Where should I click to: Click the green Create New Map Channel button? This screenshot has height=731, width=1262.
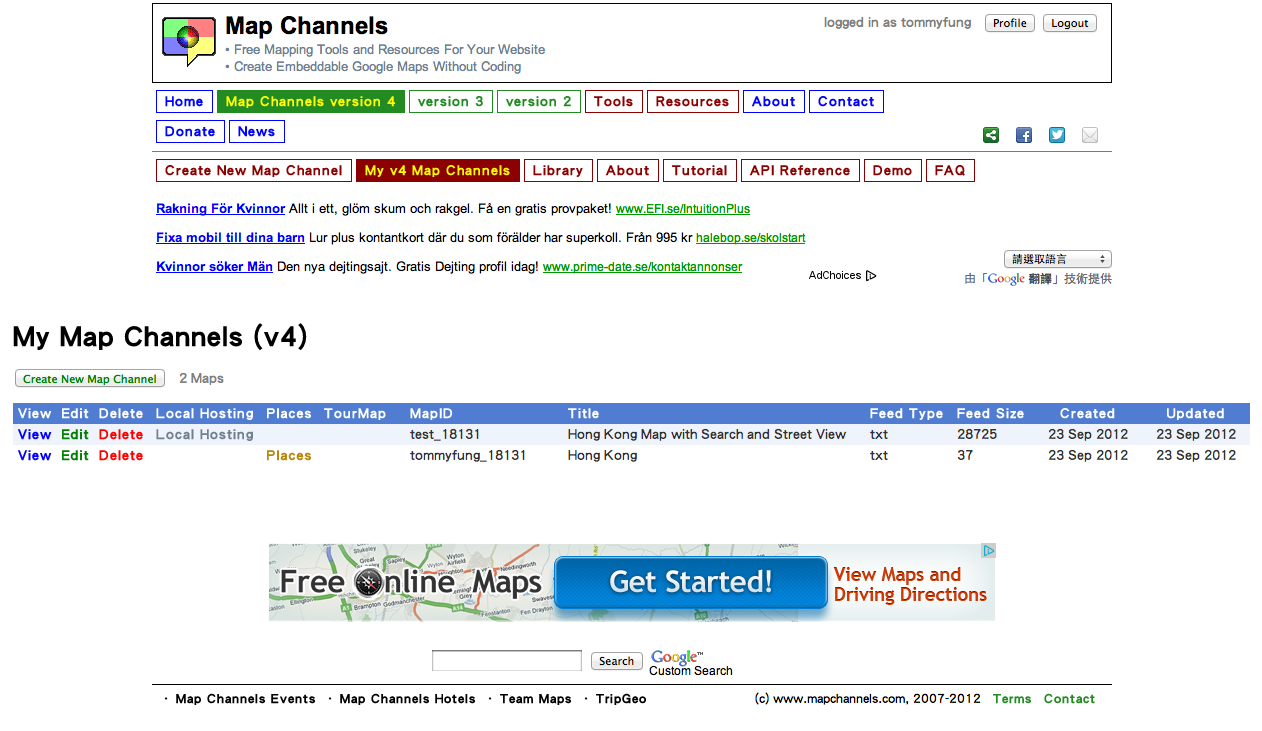(90, 379)
